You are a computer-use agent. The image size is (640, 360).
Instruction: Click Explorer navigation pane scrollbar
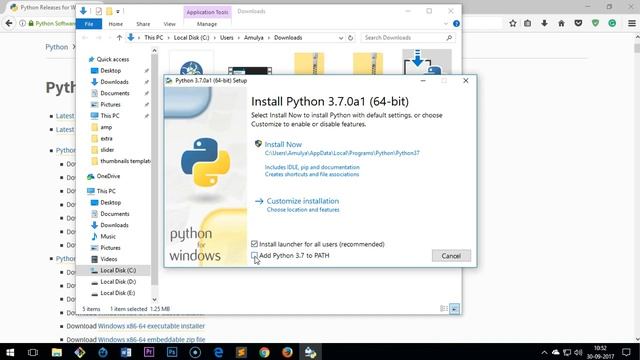point(154,169)
